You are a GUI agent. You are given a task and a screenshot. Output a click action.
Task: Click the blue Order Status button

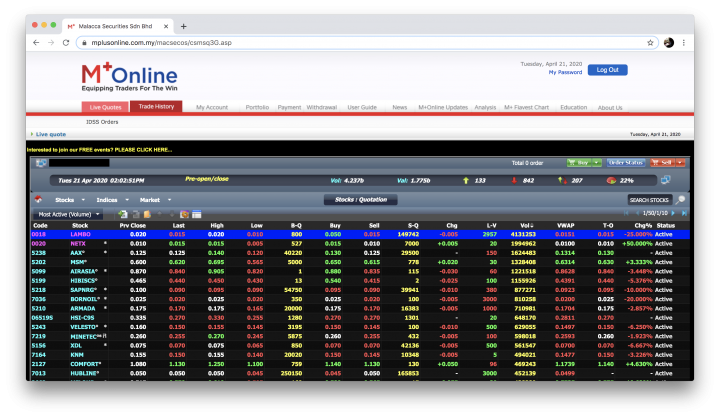[x=625, y=163]
